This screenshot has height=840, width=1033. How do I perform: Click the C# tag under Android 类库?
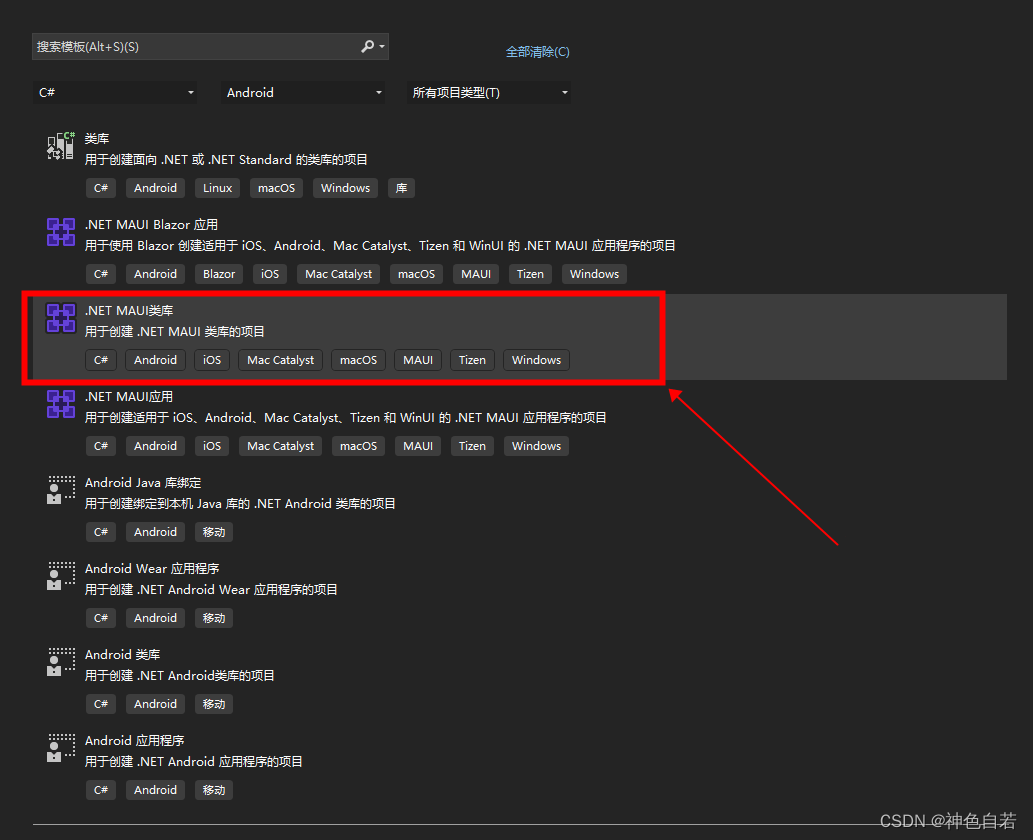101,704
